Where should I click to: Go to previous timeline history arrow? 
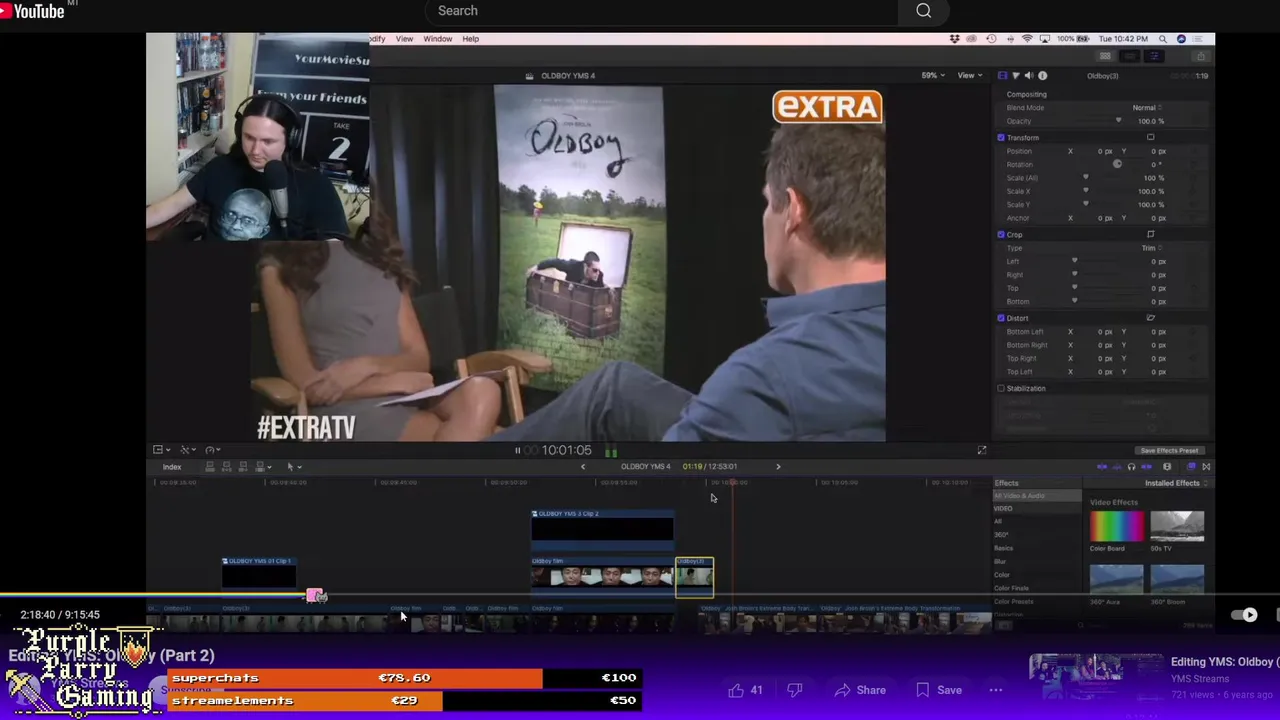583,467
